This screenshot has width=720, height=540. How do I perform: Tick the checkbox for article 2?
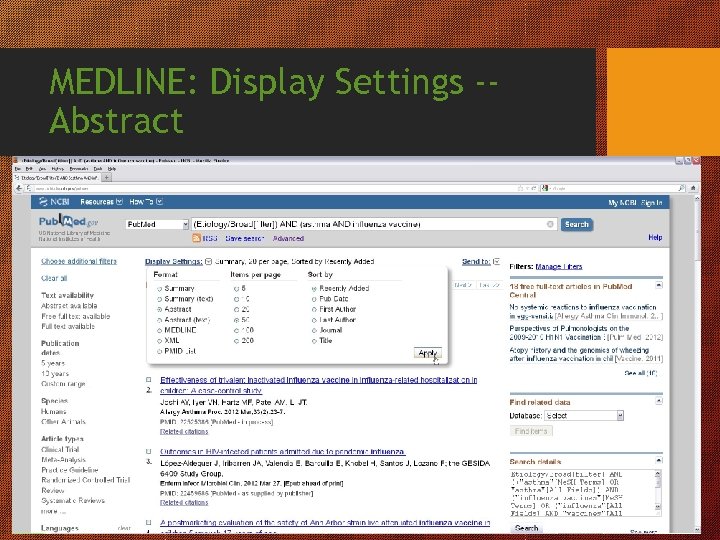[148, 380]
